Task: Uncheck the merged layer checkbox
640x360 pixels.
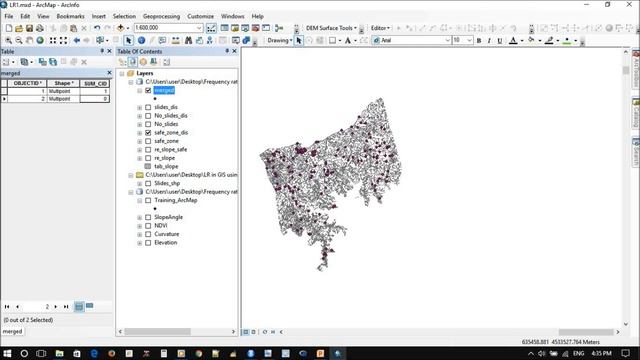Action: (148, 90)
